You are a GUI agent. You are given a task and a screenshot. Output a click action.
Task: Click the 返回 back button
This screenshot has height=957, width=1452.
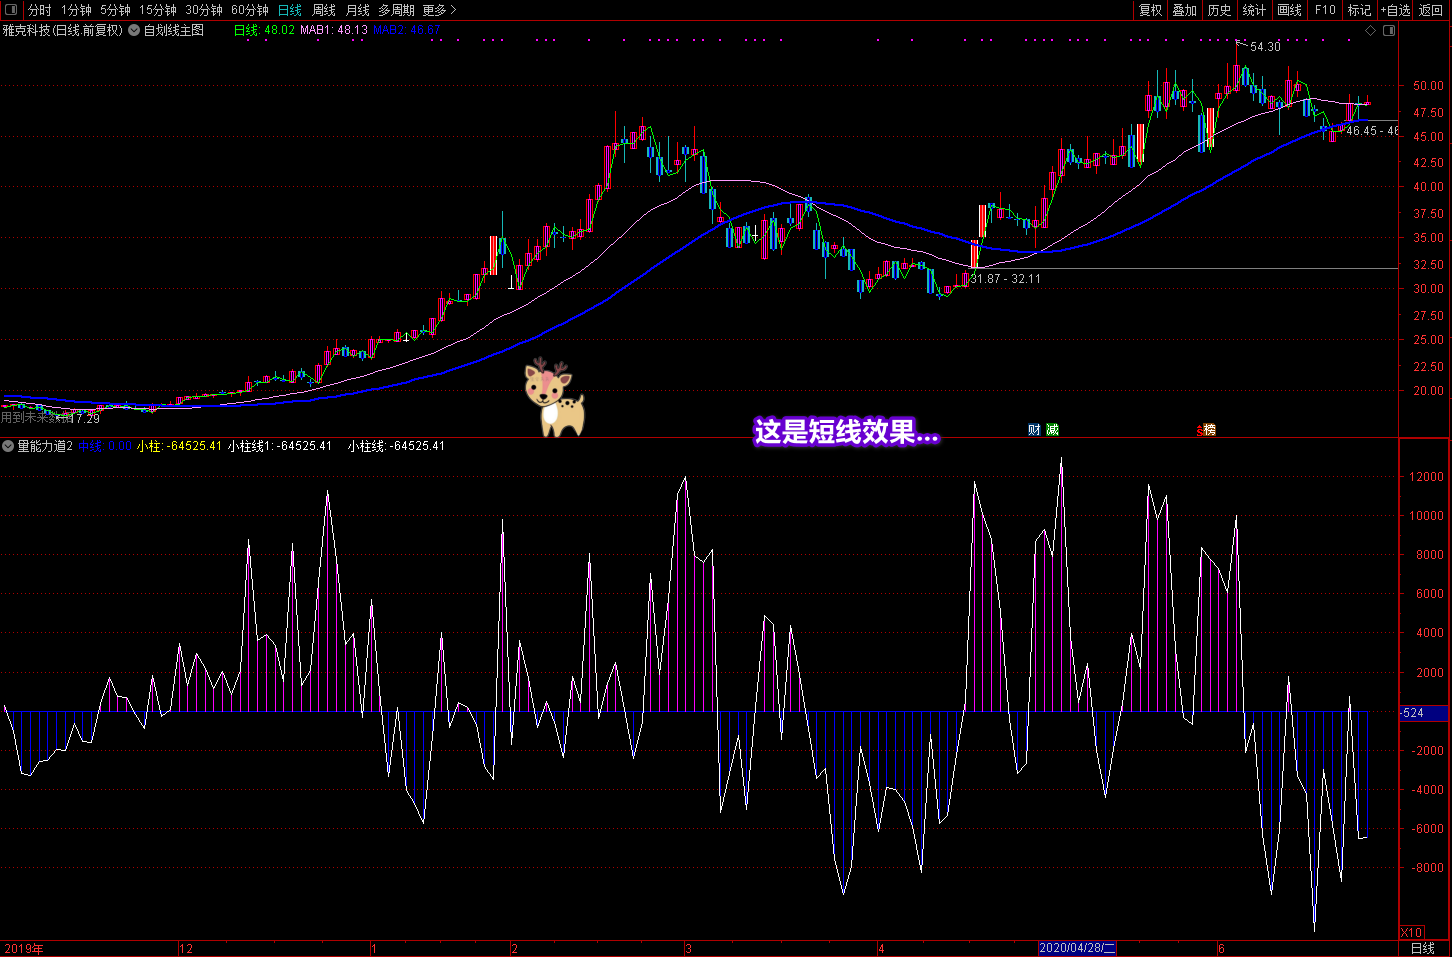[x=1431, y=10]
